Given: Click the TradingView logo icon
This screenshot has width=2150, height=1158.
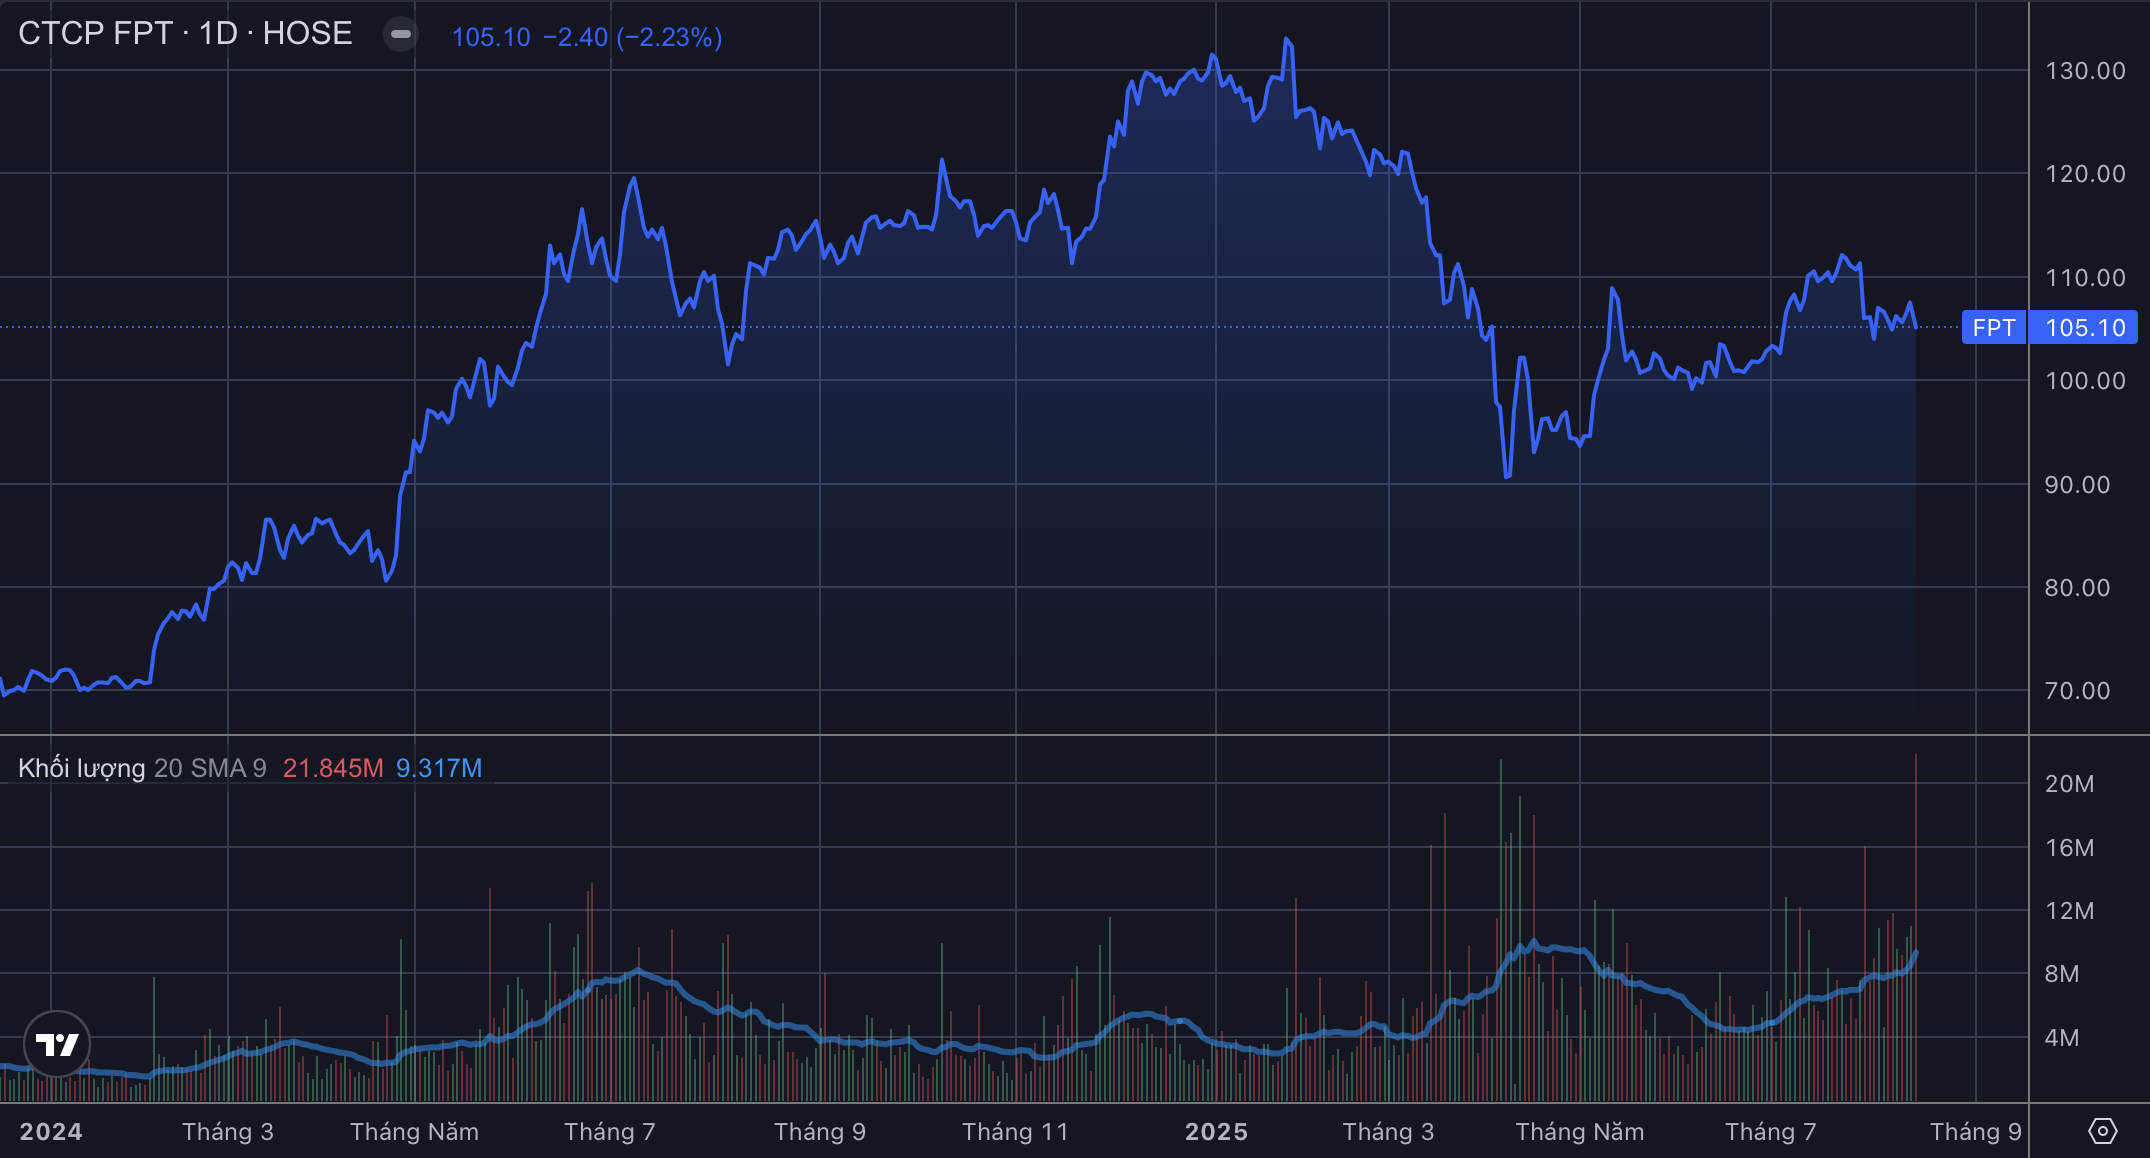Looking at the screenshot, I should click(57, 1044).
